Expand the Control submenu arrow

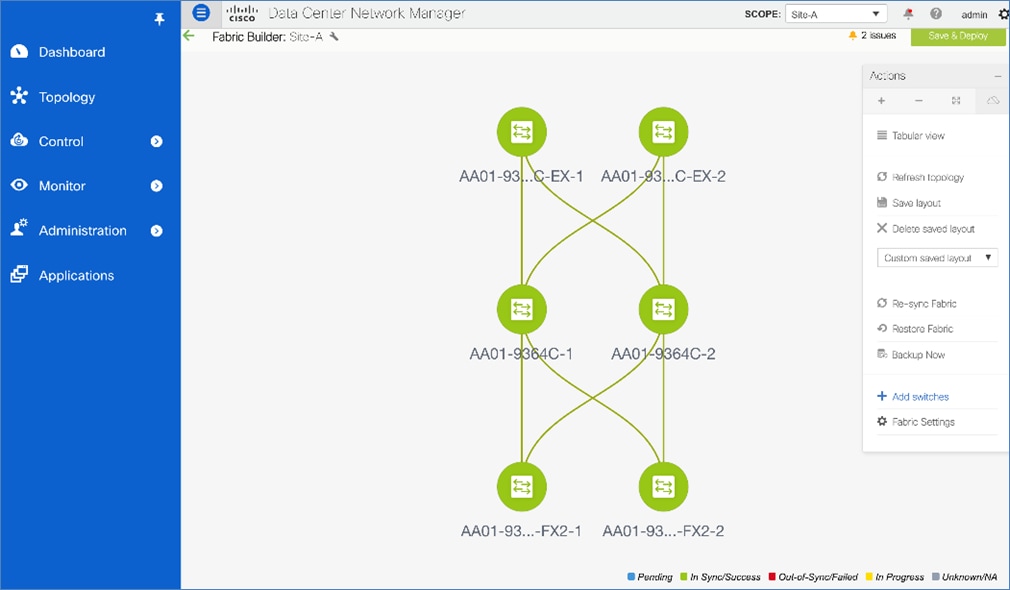tap(157, 142)
